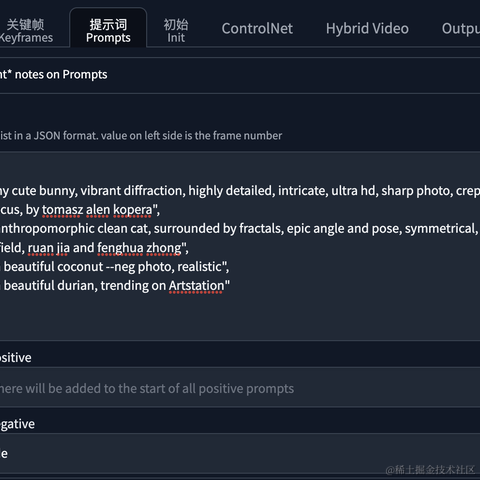This screenshot has width=480, height=480.
Task: Switch to the Output tab
Action: coord(461,29)
